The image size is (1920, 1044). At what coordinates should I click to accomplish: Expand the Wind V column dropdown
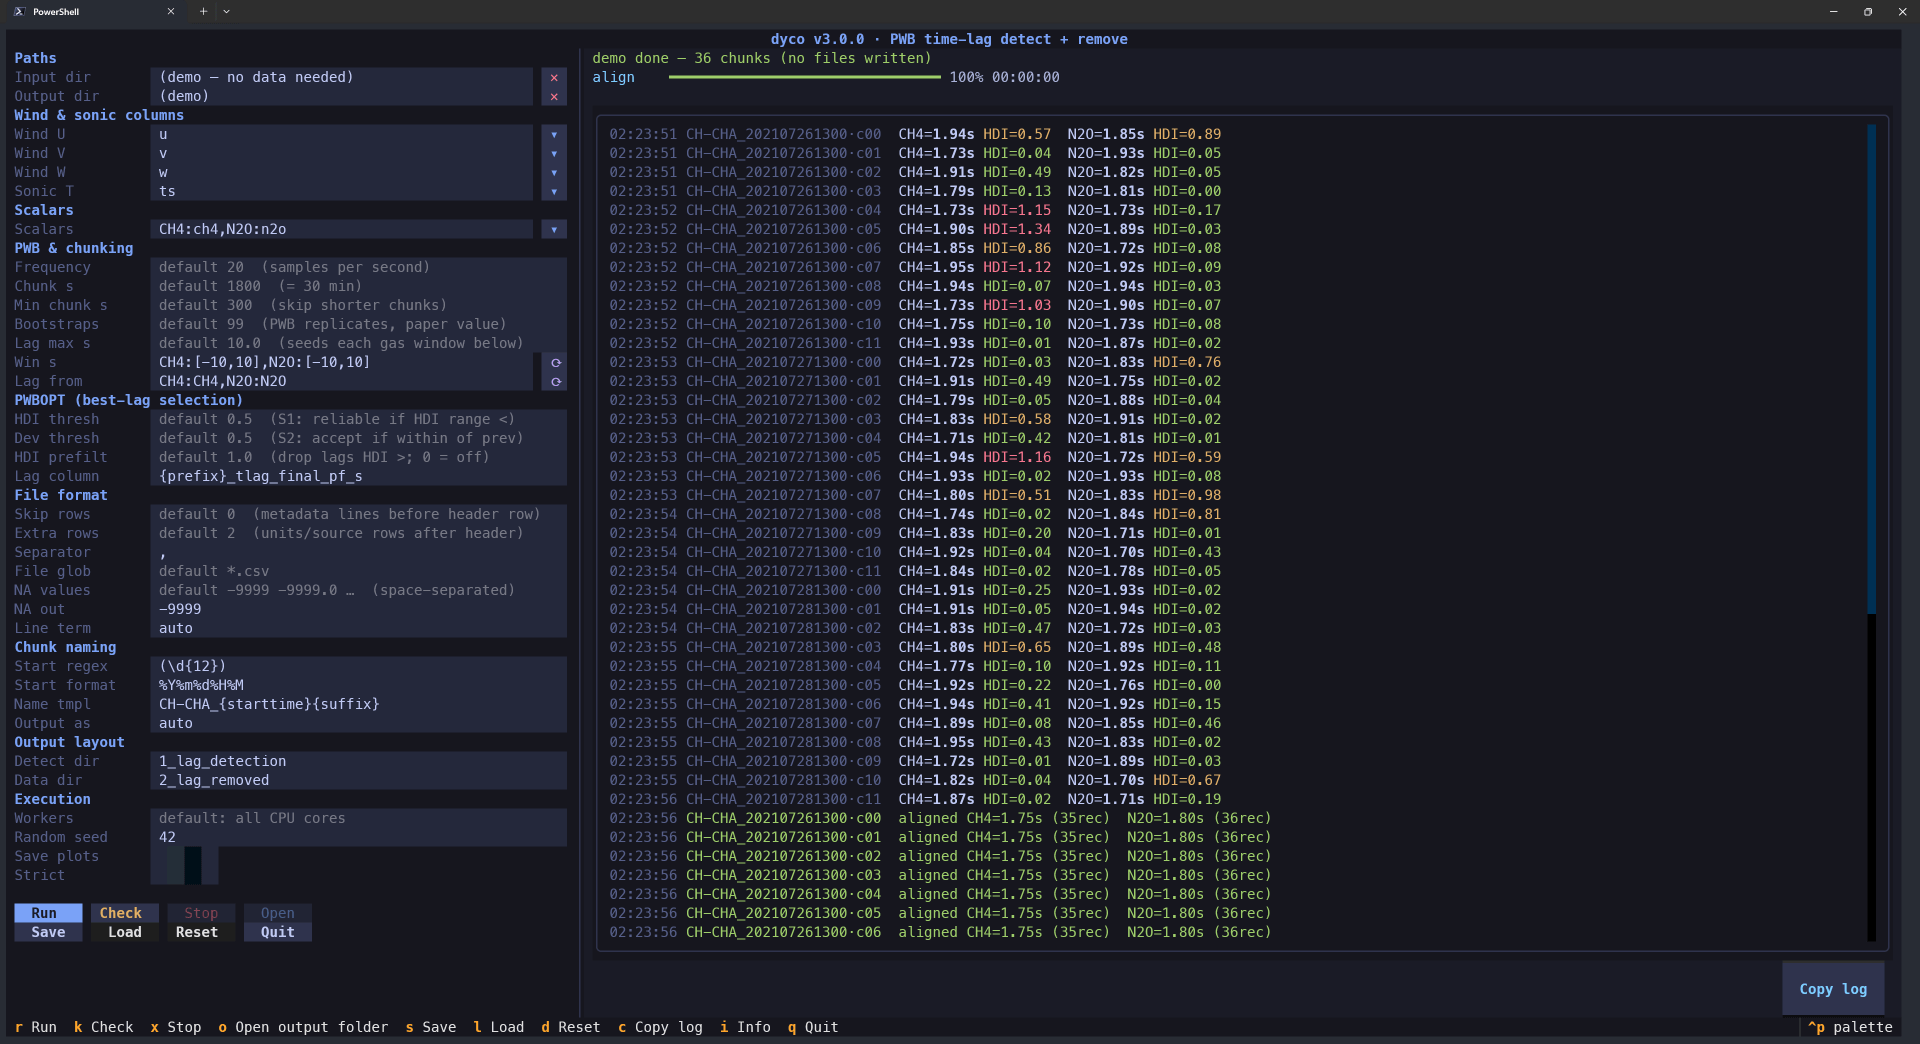[x=554, y=153]
